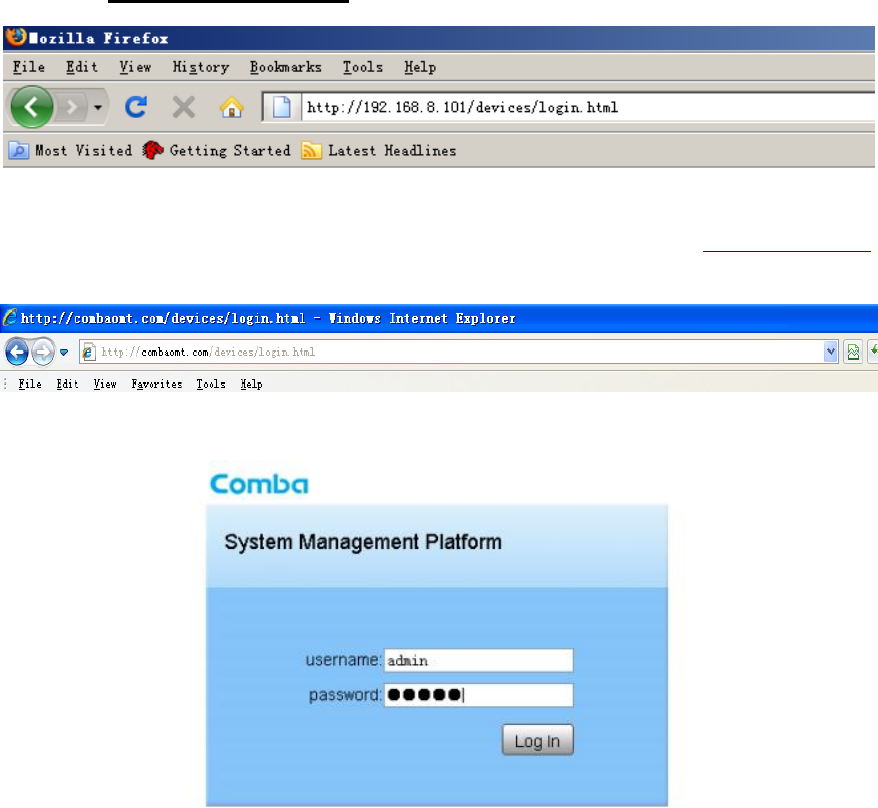Screen dimensions: 878x808
Task: Open Firefox File menu
Action: 29,67
